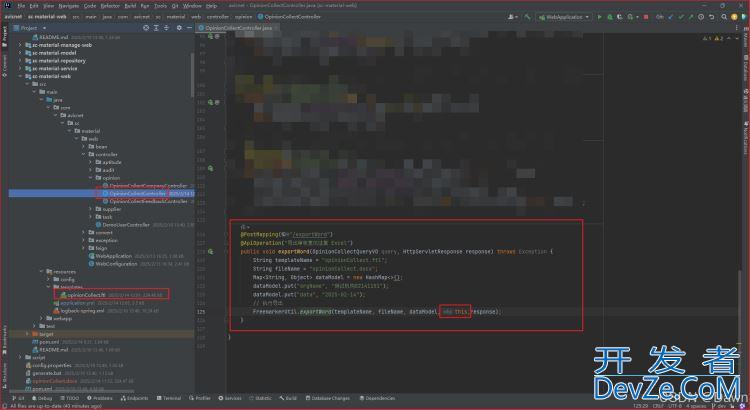The height and width of the screenshot is (410, 750).
Task: Expand the supplier package
Action: 90,209
